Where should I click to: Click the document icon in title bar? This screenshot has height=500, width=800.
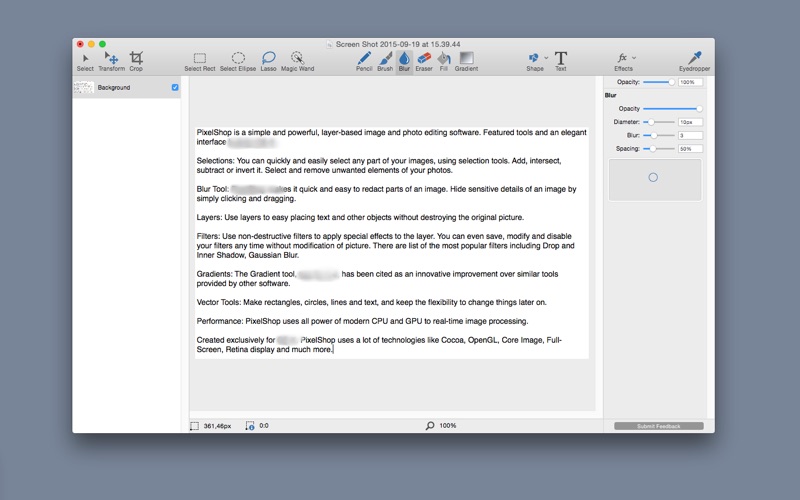(x=329, y=44)
